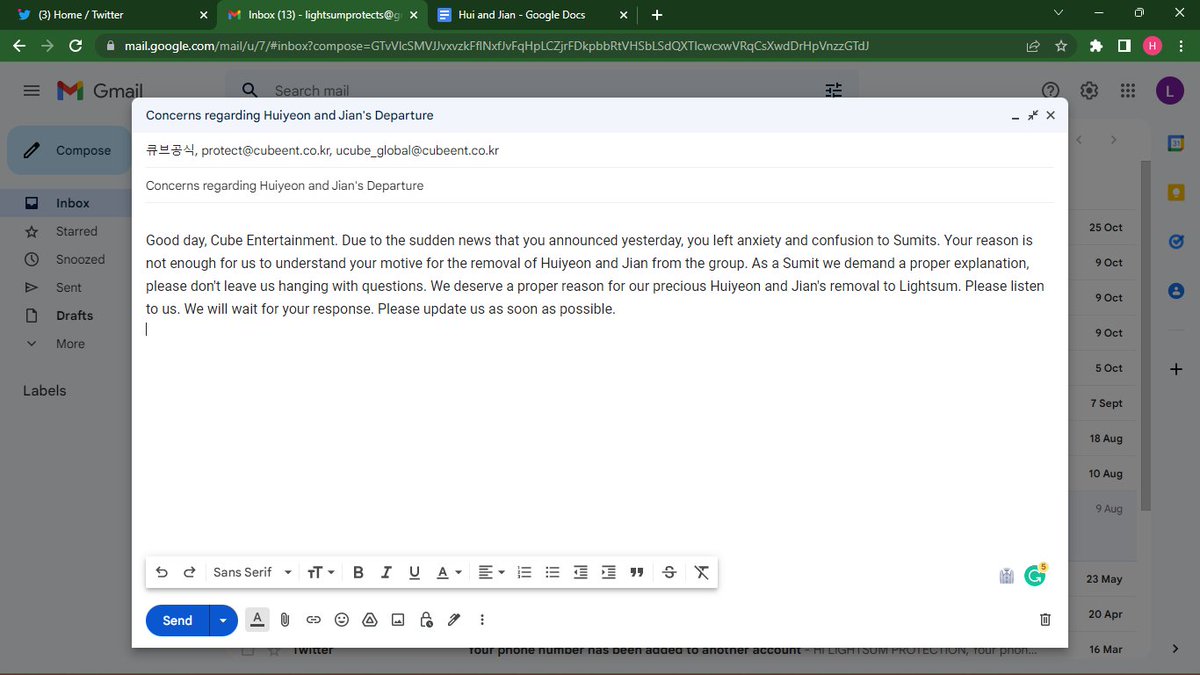Insert files using Google Drive
The width and height of the screenshot is (1200, 675).
[369, 620]
